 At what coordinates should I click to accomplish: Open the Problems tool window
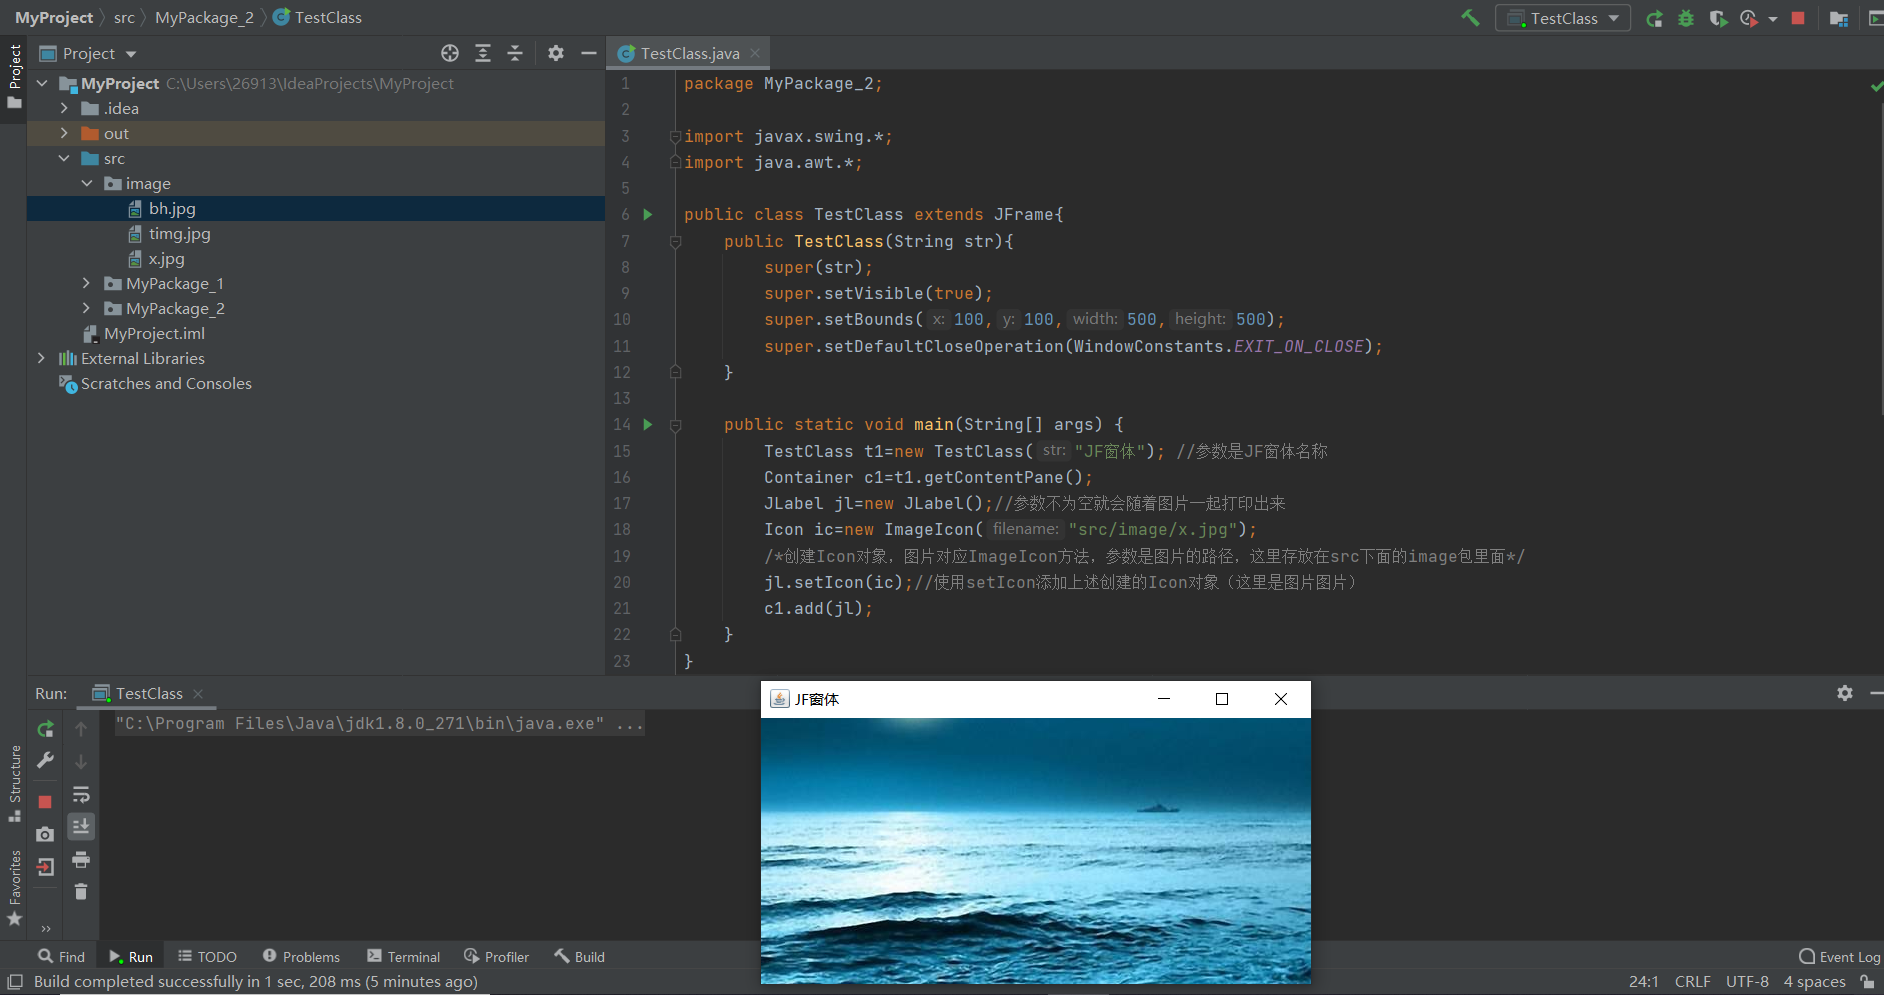pyautogui.click(x=301, y=957)
